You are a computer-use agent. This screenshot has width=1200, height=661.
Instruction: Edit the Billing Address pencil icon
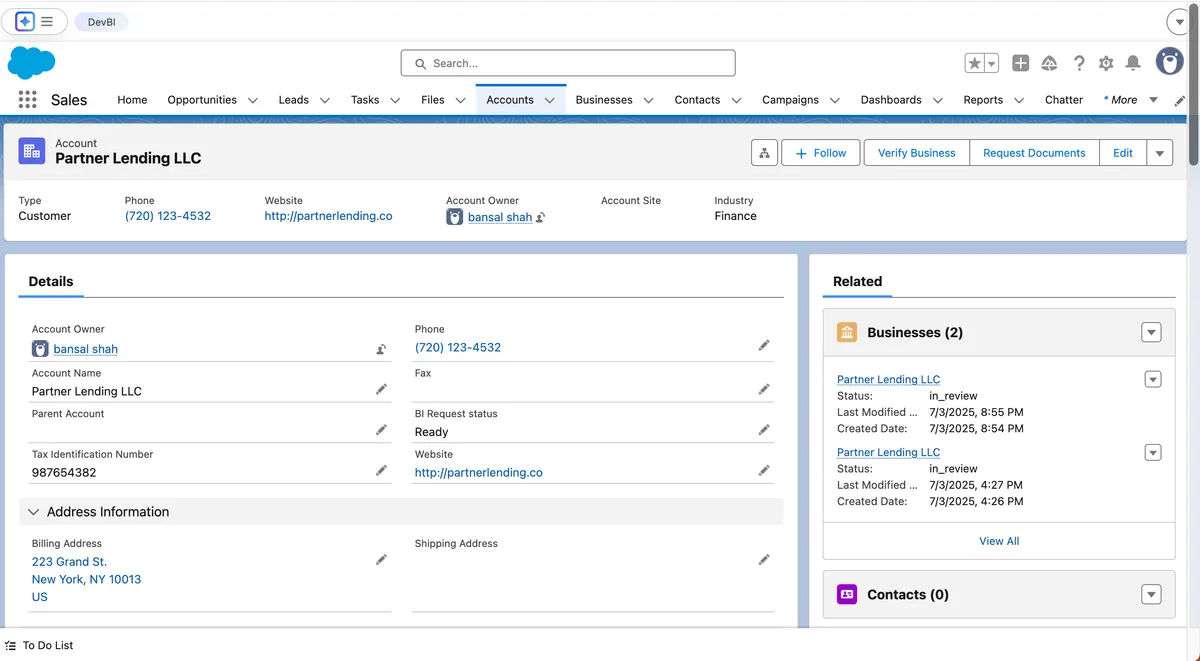point(381,560)
